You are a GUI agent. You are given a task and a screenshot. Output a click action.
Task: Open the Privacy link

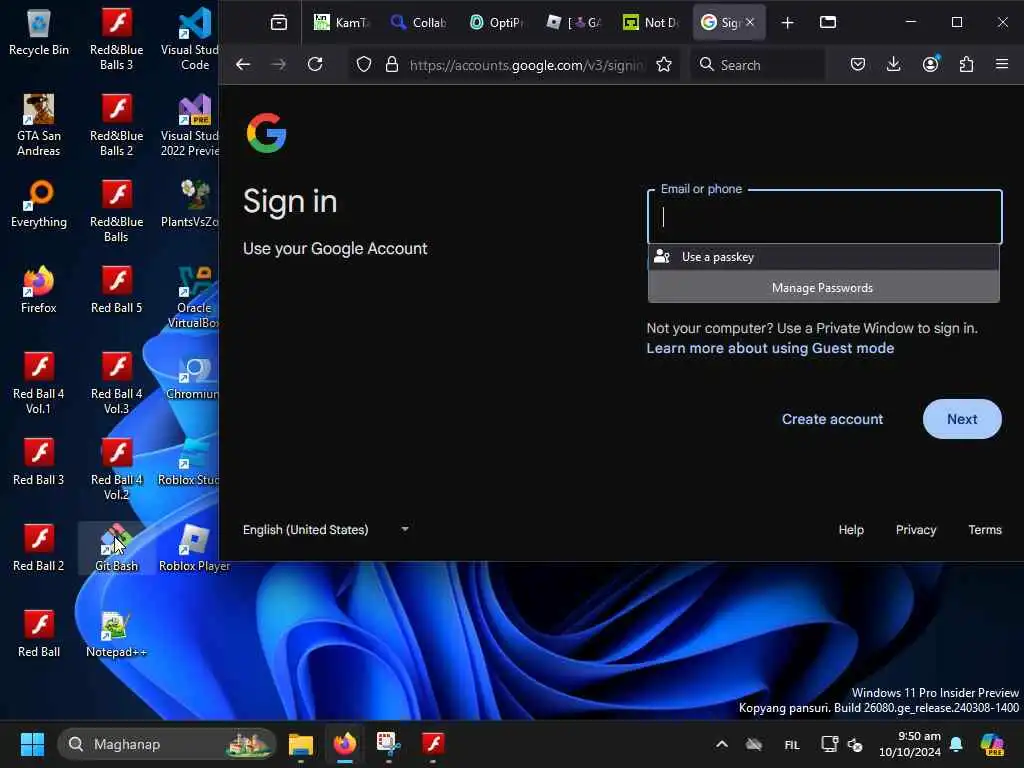(x=916, y=530)
